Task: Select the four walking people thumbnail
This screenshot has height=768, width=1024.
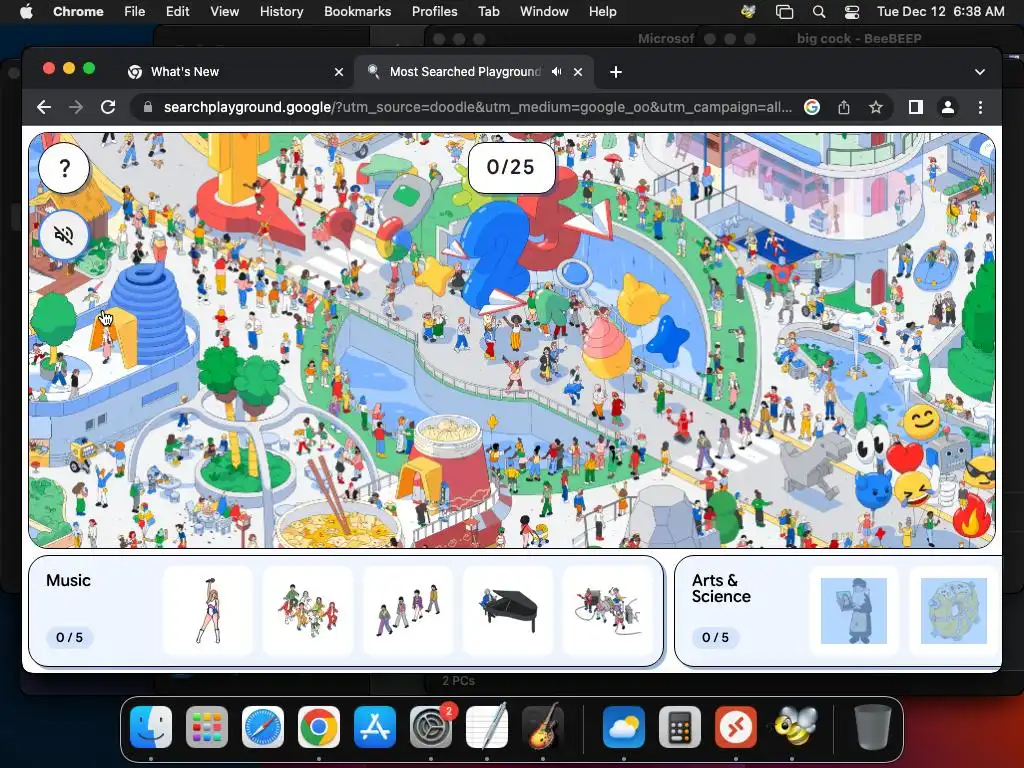Action: tap(408, 611)
